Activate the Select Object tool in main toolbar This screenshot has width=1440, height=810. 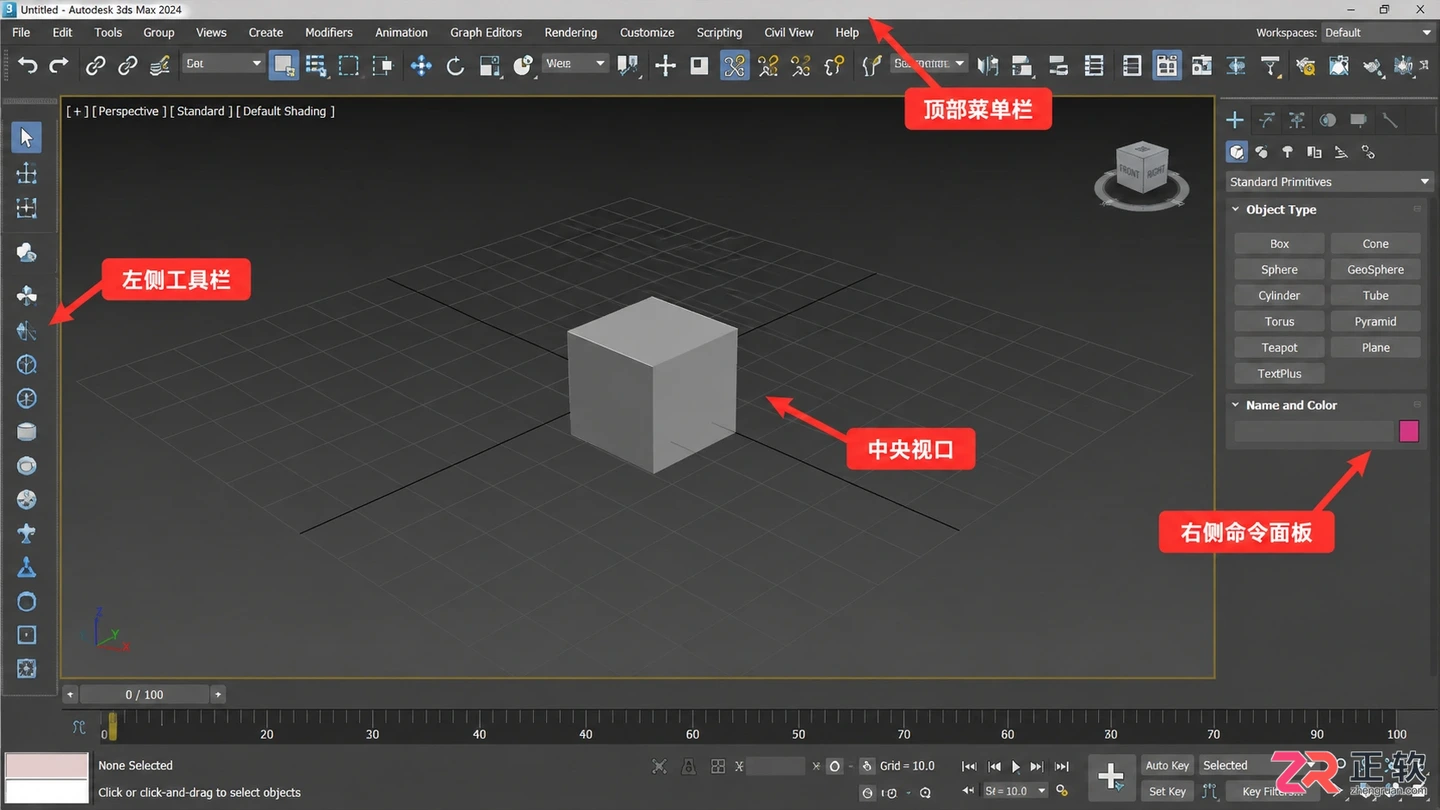click(x=284, y=66)
